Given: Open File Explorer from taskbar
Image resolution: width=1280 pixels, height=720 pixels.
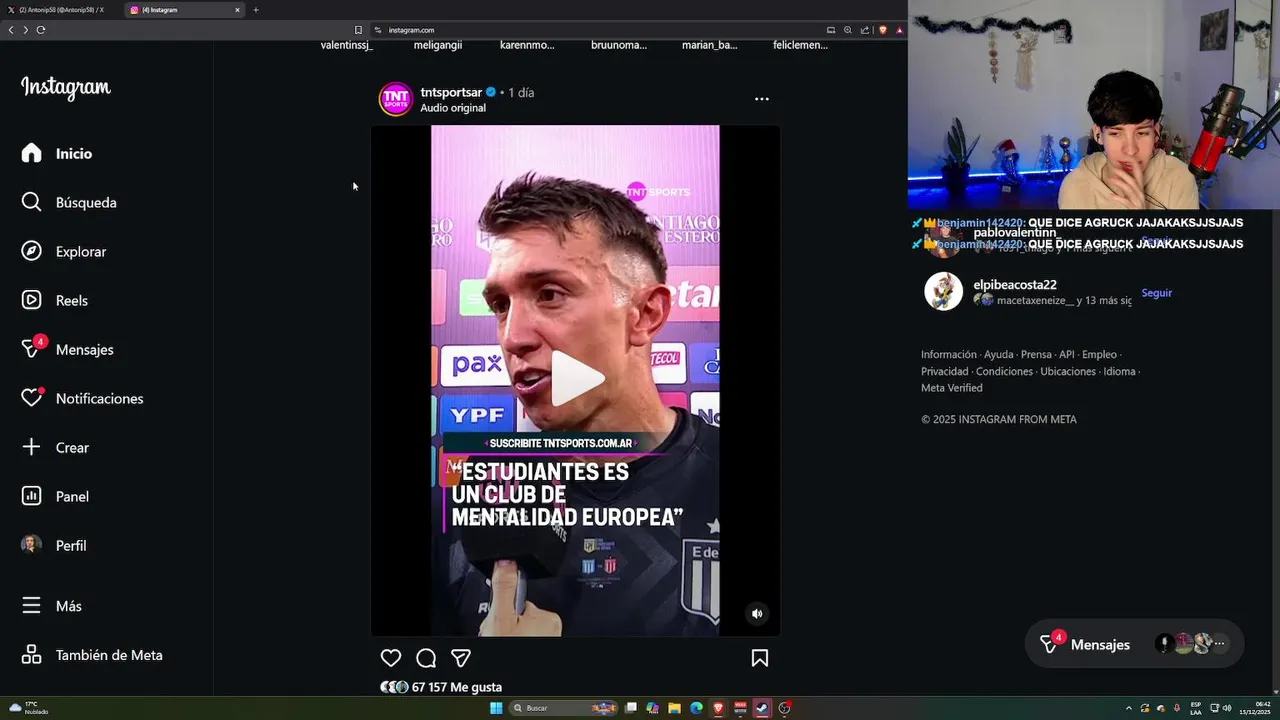Looking at the screenshot, I should coord(674,708).
